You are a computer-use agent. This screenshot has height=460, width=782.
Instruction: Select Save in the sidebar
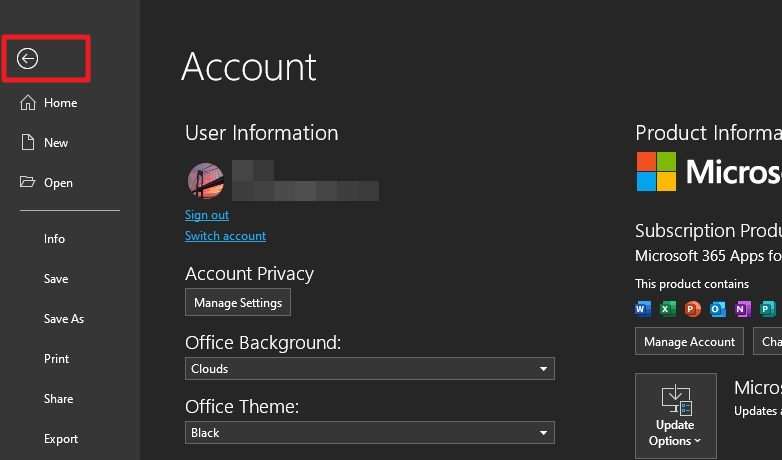coord(56,279)
